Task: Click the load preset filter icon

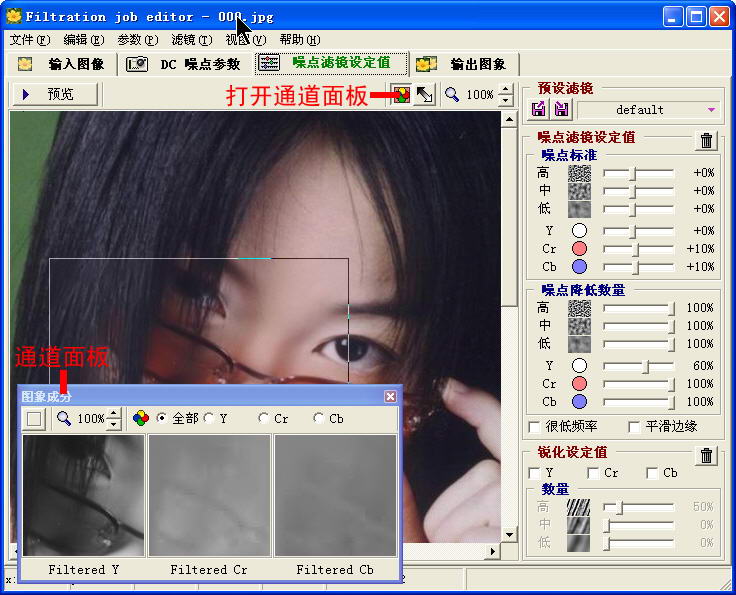Action: (x=539, y=109)
